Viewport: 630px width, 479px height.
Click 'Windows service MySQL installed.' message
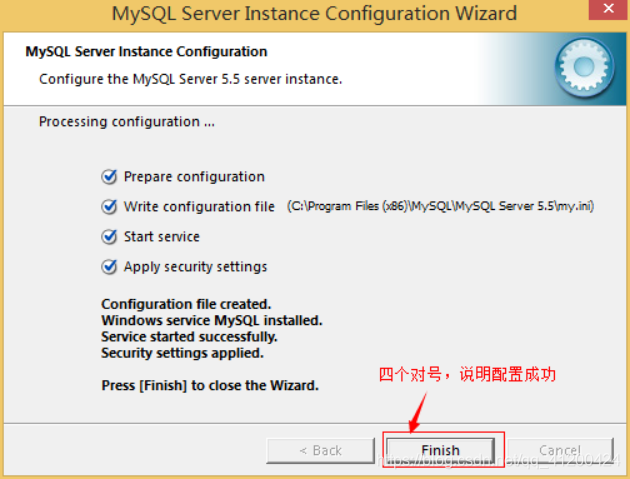(212, 320)
